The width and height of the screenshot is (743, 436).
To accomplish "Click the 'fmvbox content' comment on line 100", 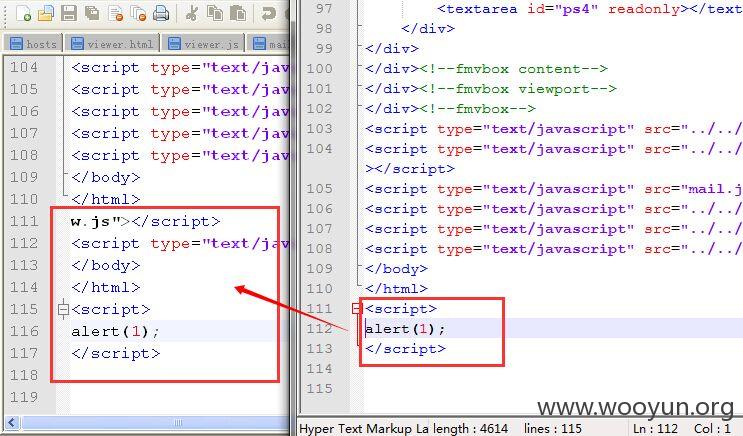I will click(513, 69).
